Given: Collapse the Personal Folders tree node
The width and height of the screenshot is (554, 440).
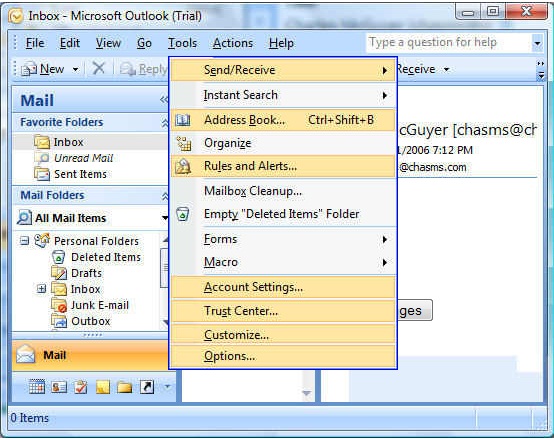Looking at the screenshot, I should [x=24, y=241].
